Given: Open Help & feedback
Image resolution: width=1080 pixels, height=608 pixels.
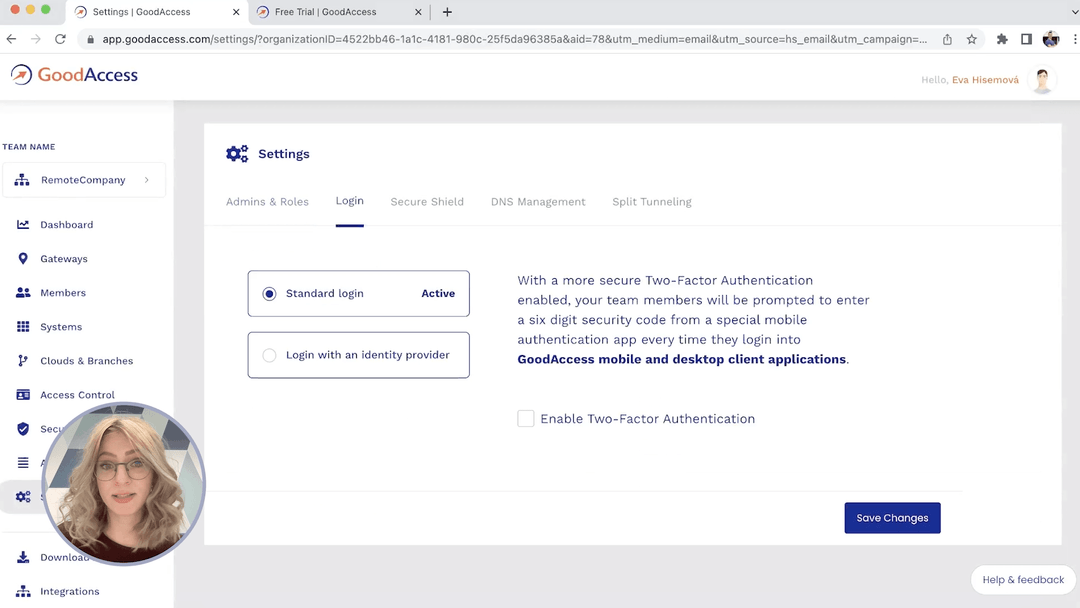Looking at the screenshot, I should 1023,579.
